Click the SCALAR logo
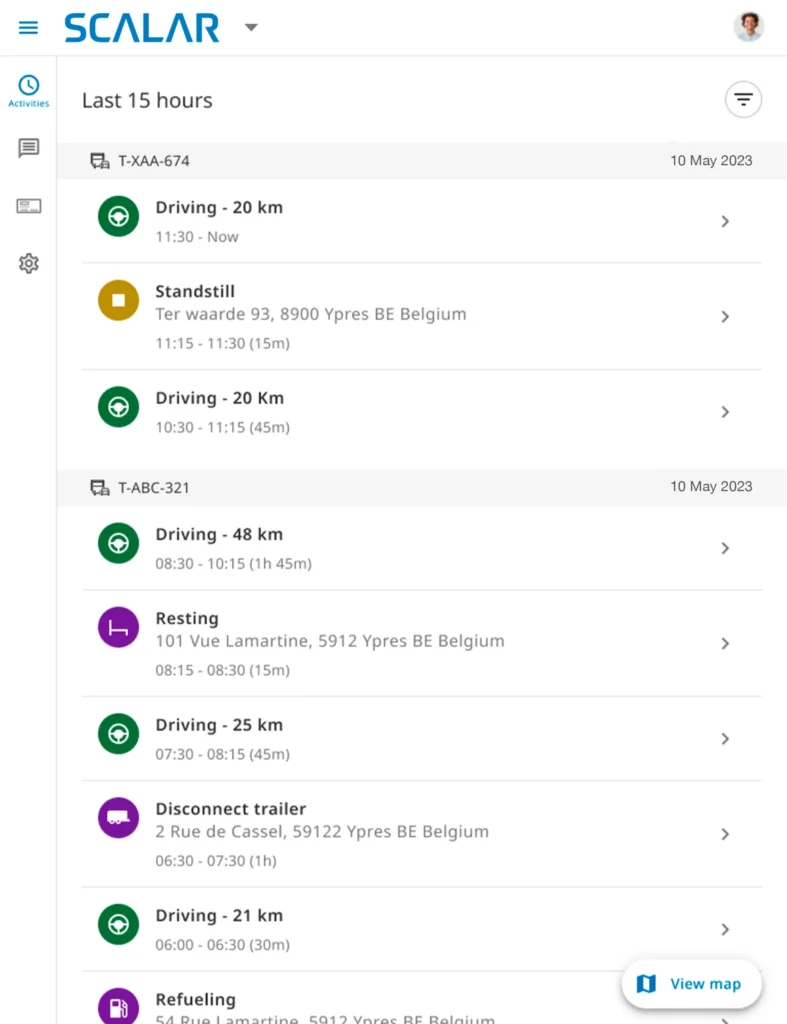This screenshot has height=1024, width=787. (x=142, y=28)
